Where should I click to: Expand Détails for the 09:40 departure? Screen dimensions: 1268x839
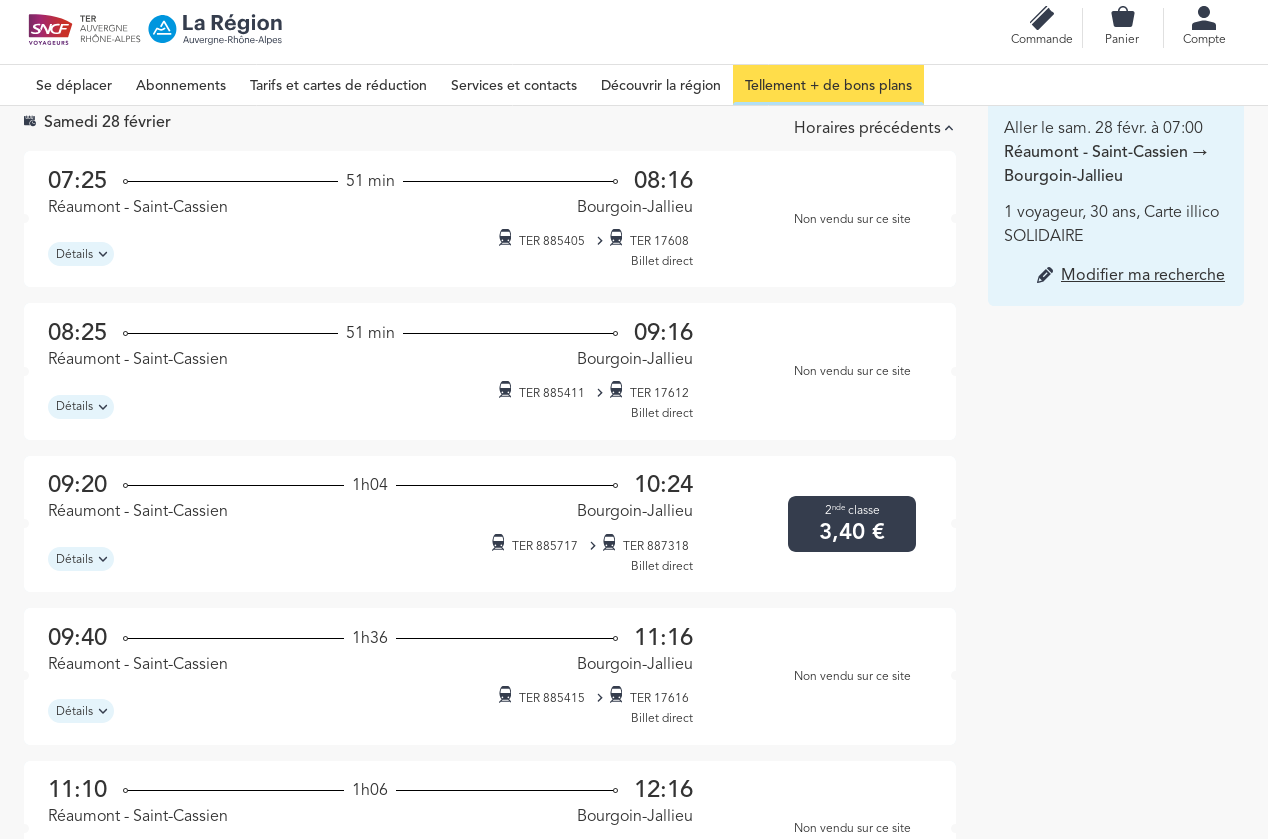[x=81, y=711]
